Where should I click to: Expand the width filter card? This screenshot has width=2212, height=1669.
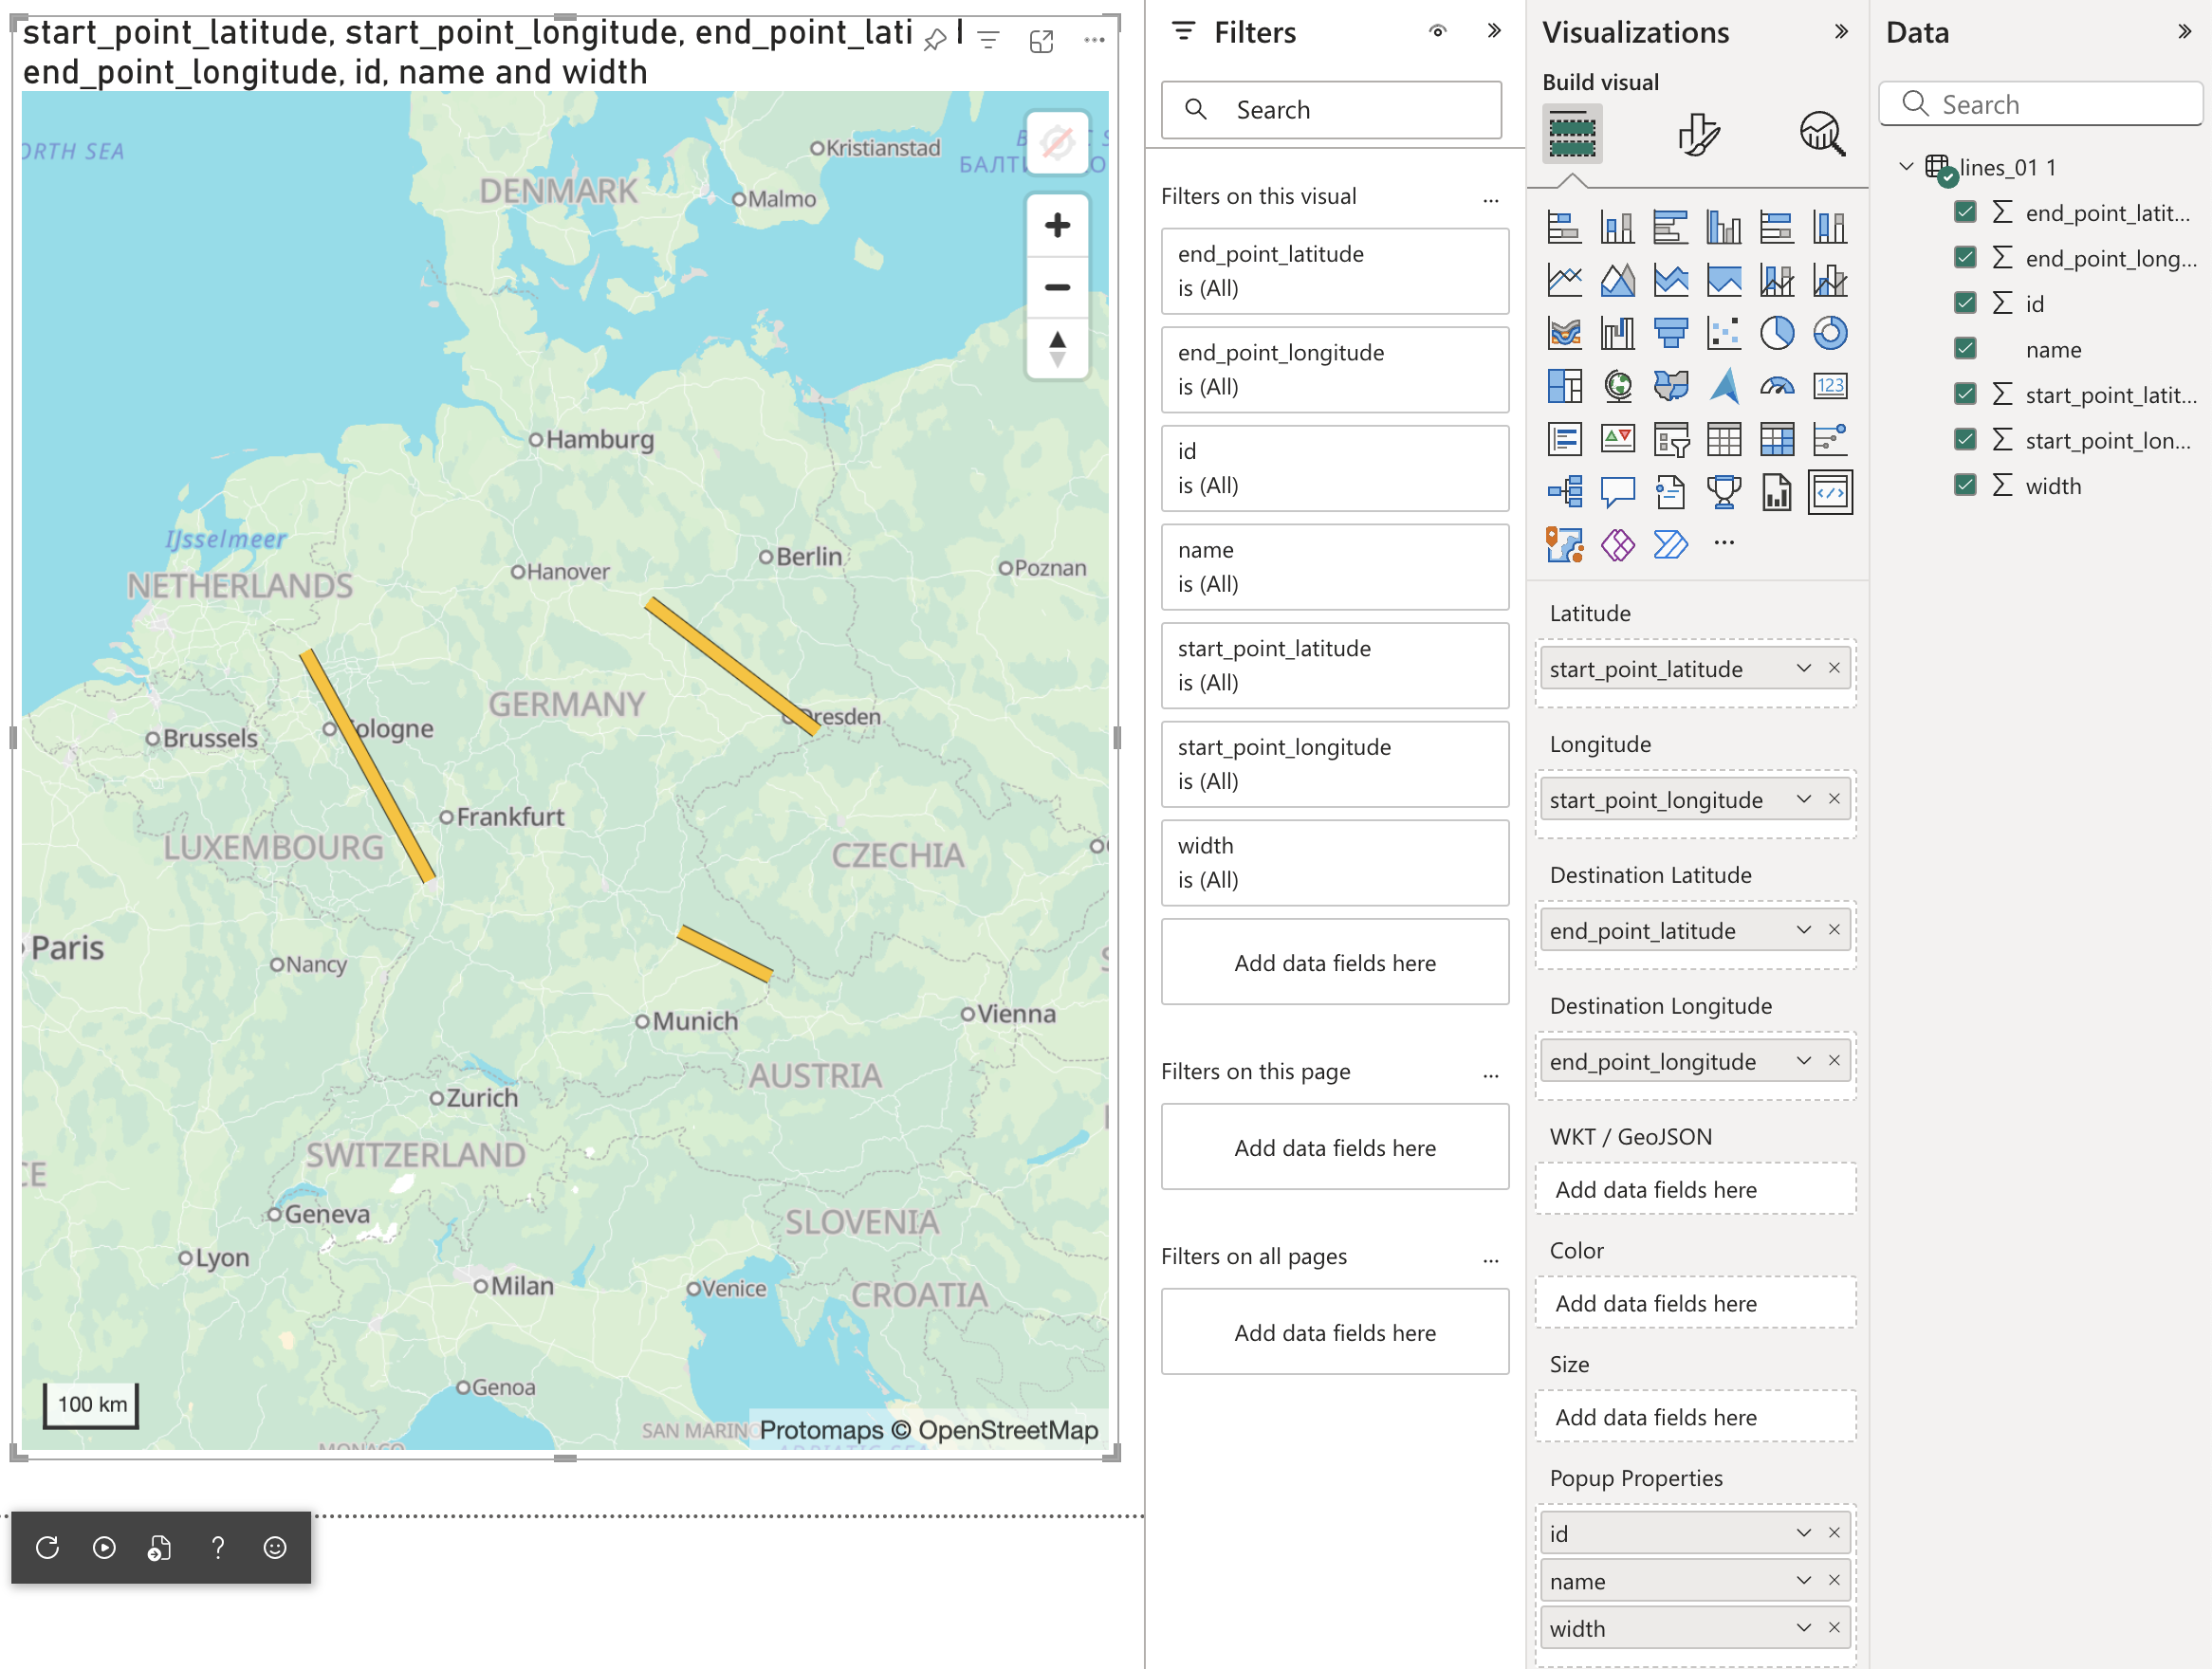(1334, 862)
